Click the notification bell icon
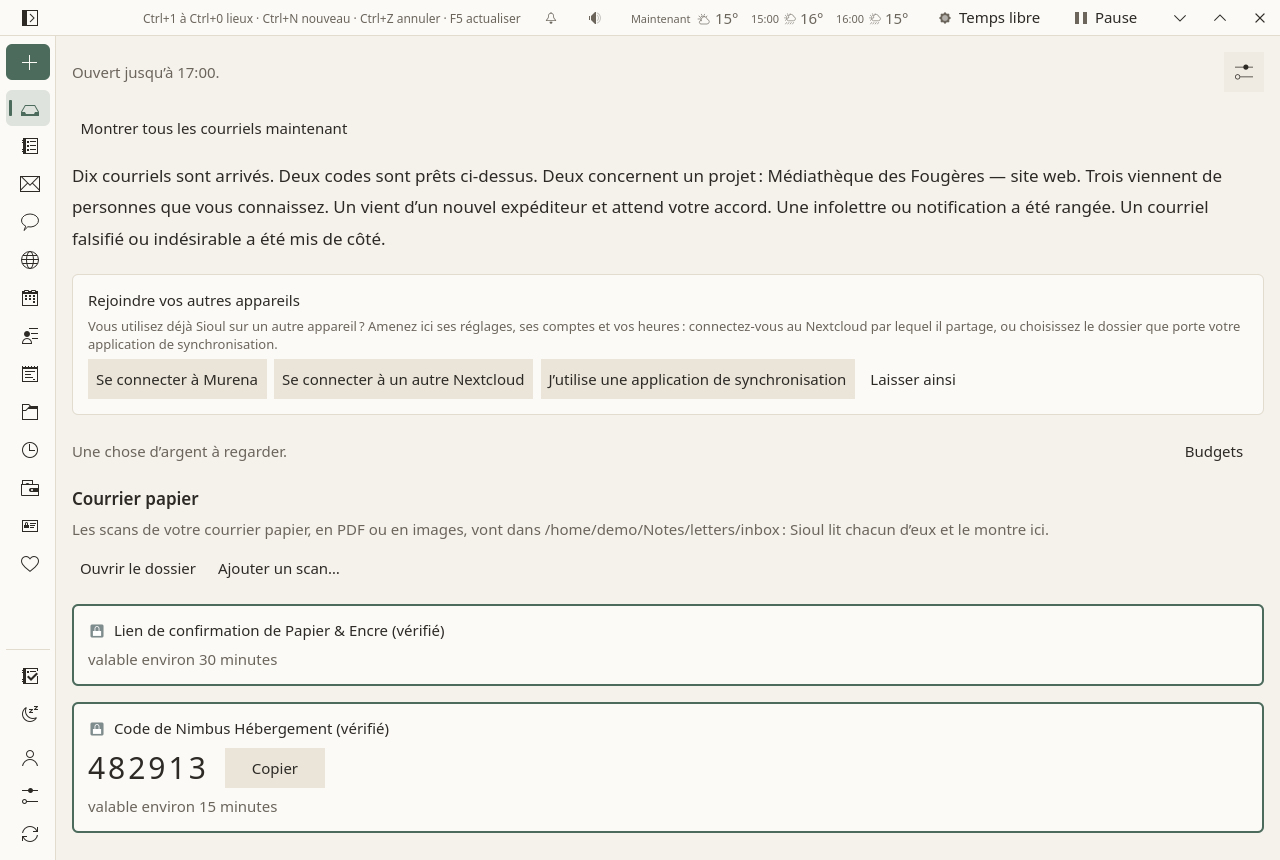 pyautogui.click(x=551, y=18)
